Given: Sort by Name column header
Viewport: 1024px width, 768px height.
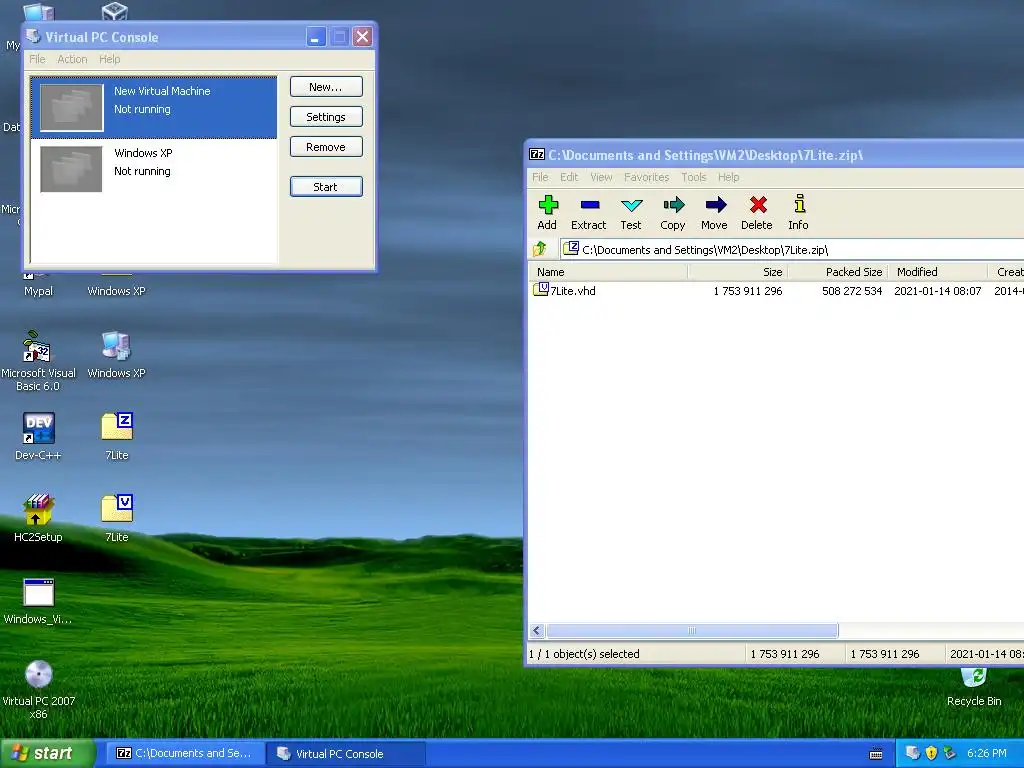Looking at the screenshot, I should (x=608, y=272).
